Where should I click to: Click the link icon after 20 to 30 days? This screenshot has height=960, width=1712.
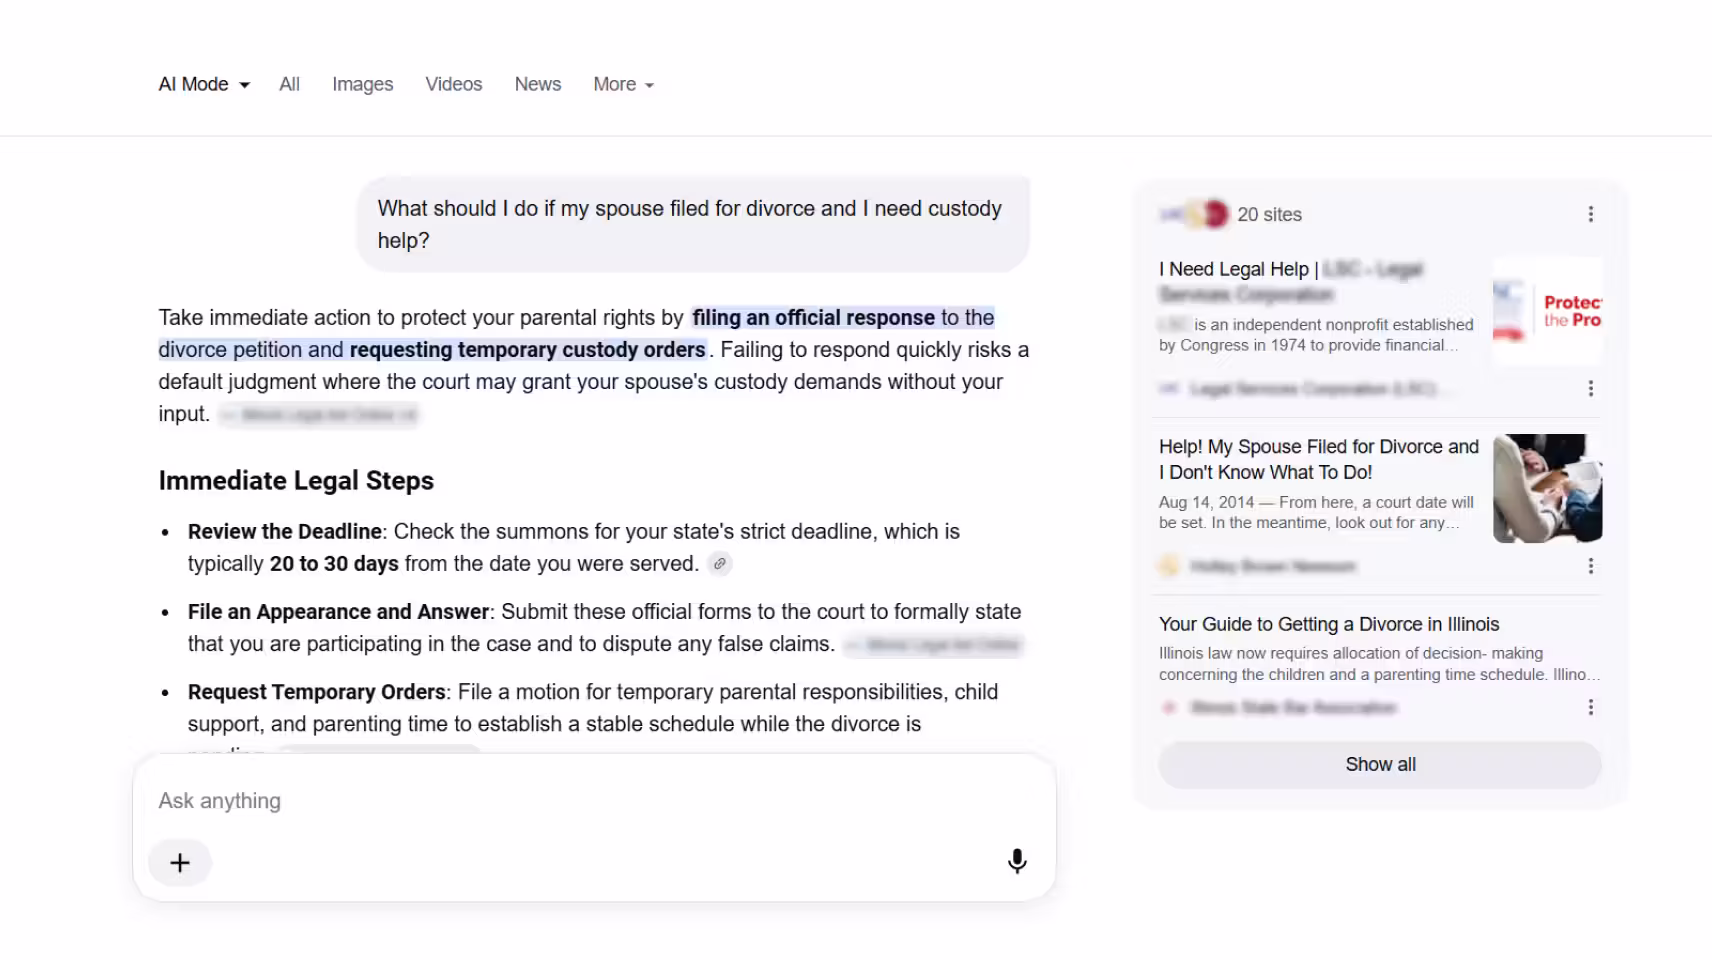[x=720, y=564]
